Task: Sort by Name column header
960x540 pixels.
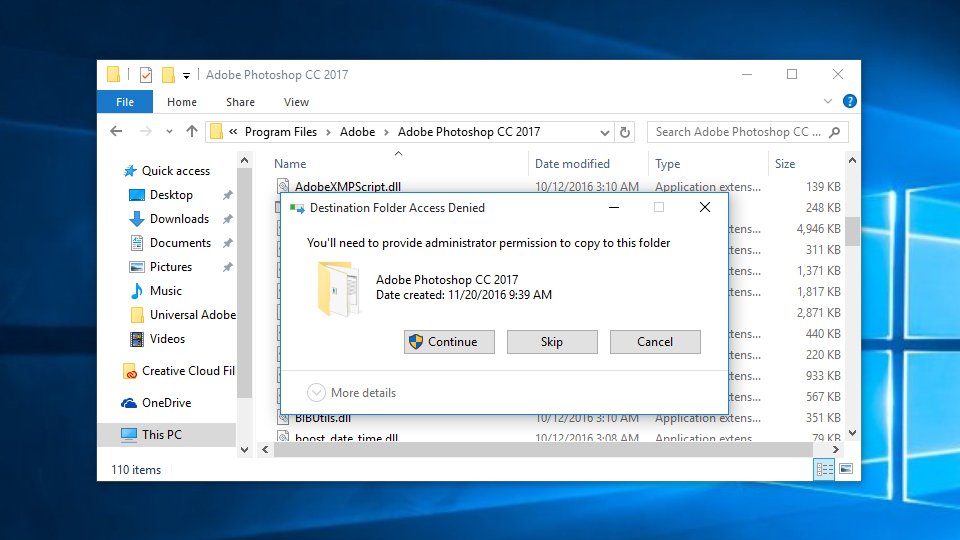Action: [290, 163]
